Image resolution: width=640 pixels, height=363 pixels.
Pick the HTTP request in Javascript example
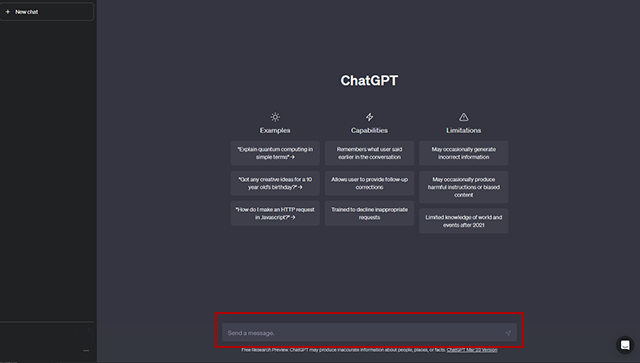pyautogui.click(x=275, y=213)
